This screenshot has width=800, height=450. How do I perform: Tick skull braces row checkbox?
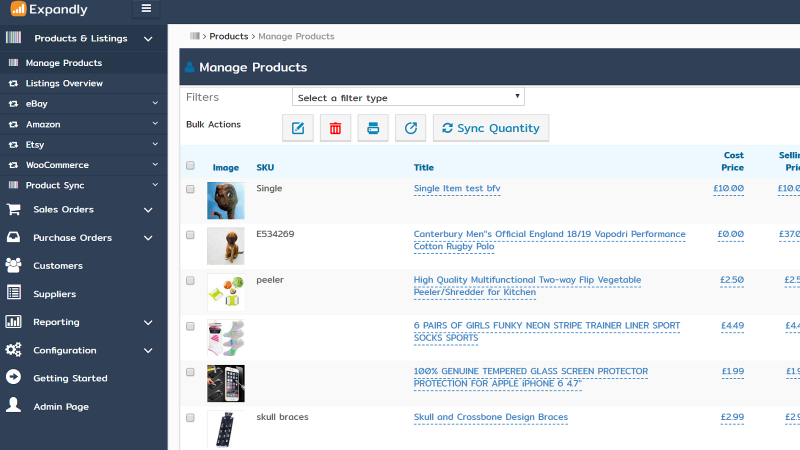pos(190,417)
